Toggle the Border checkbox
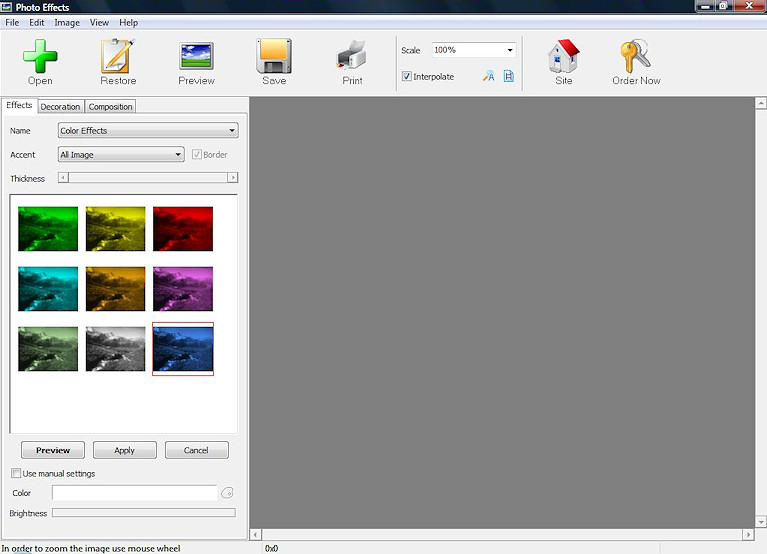The height and width of the screenshot is (554, 767). [x=197, y=155]
